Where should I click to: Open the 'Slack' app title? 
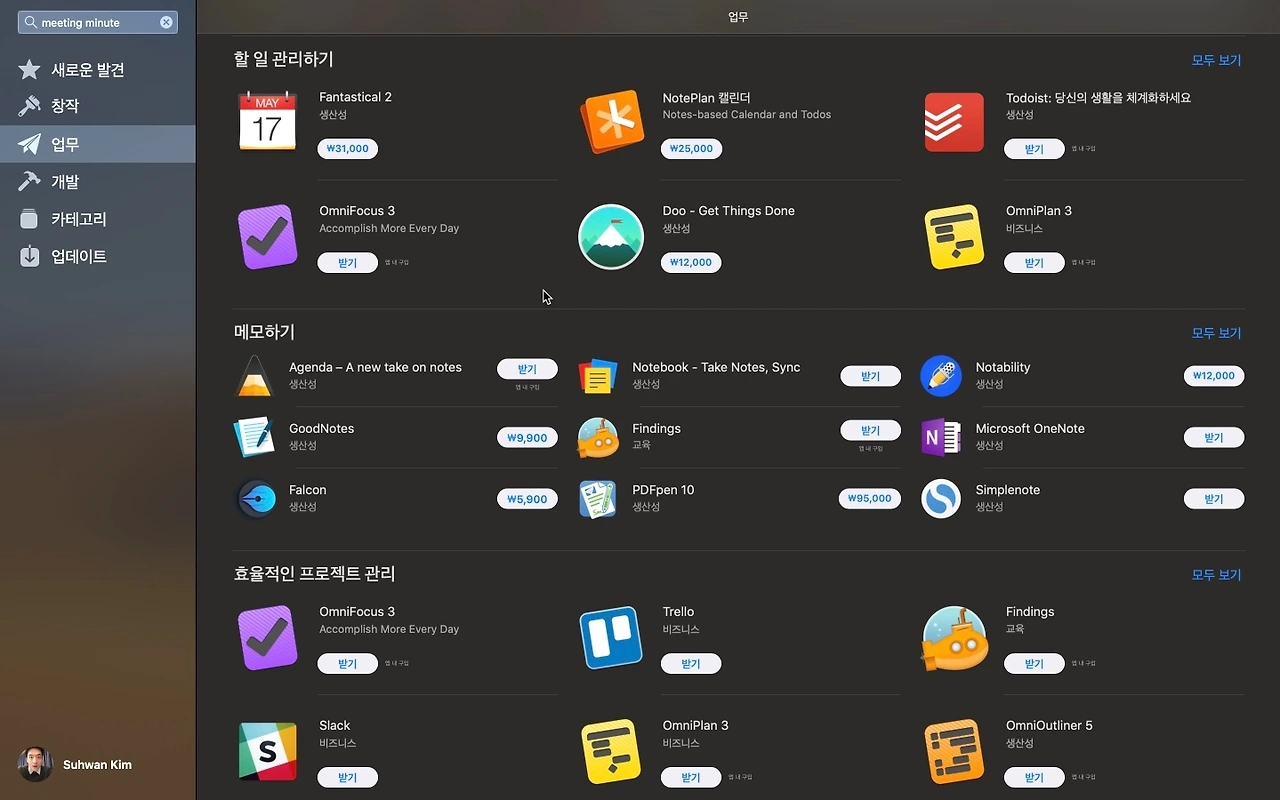[x=335, y=726]
